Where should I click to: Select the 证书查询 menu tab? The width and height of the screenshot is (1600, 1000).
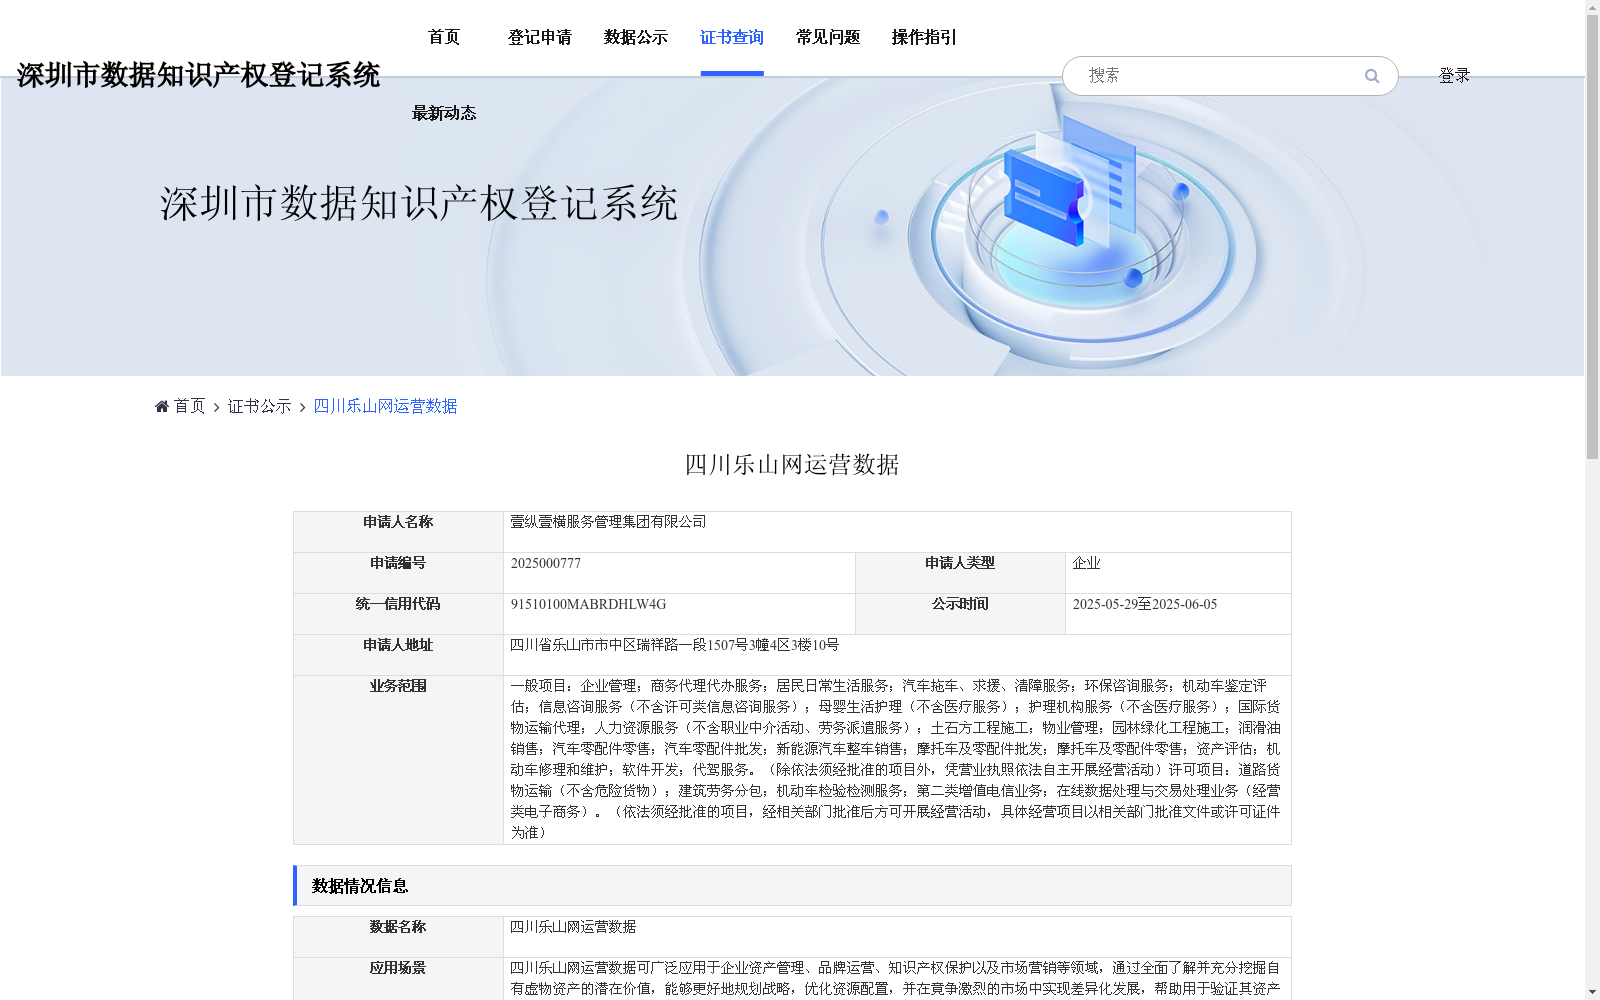click(732, 37)
